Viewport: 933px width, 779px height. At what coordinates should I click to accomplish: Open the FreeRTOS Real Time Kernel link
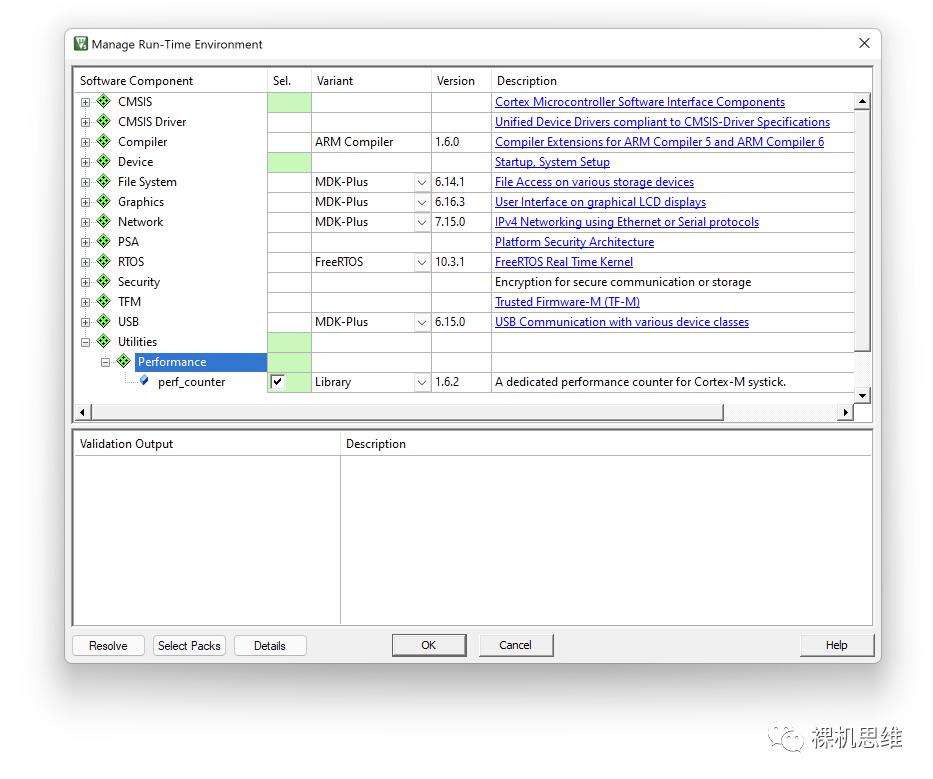(563, 262)
